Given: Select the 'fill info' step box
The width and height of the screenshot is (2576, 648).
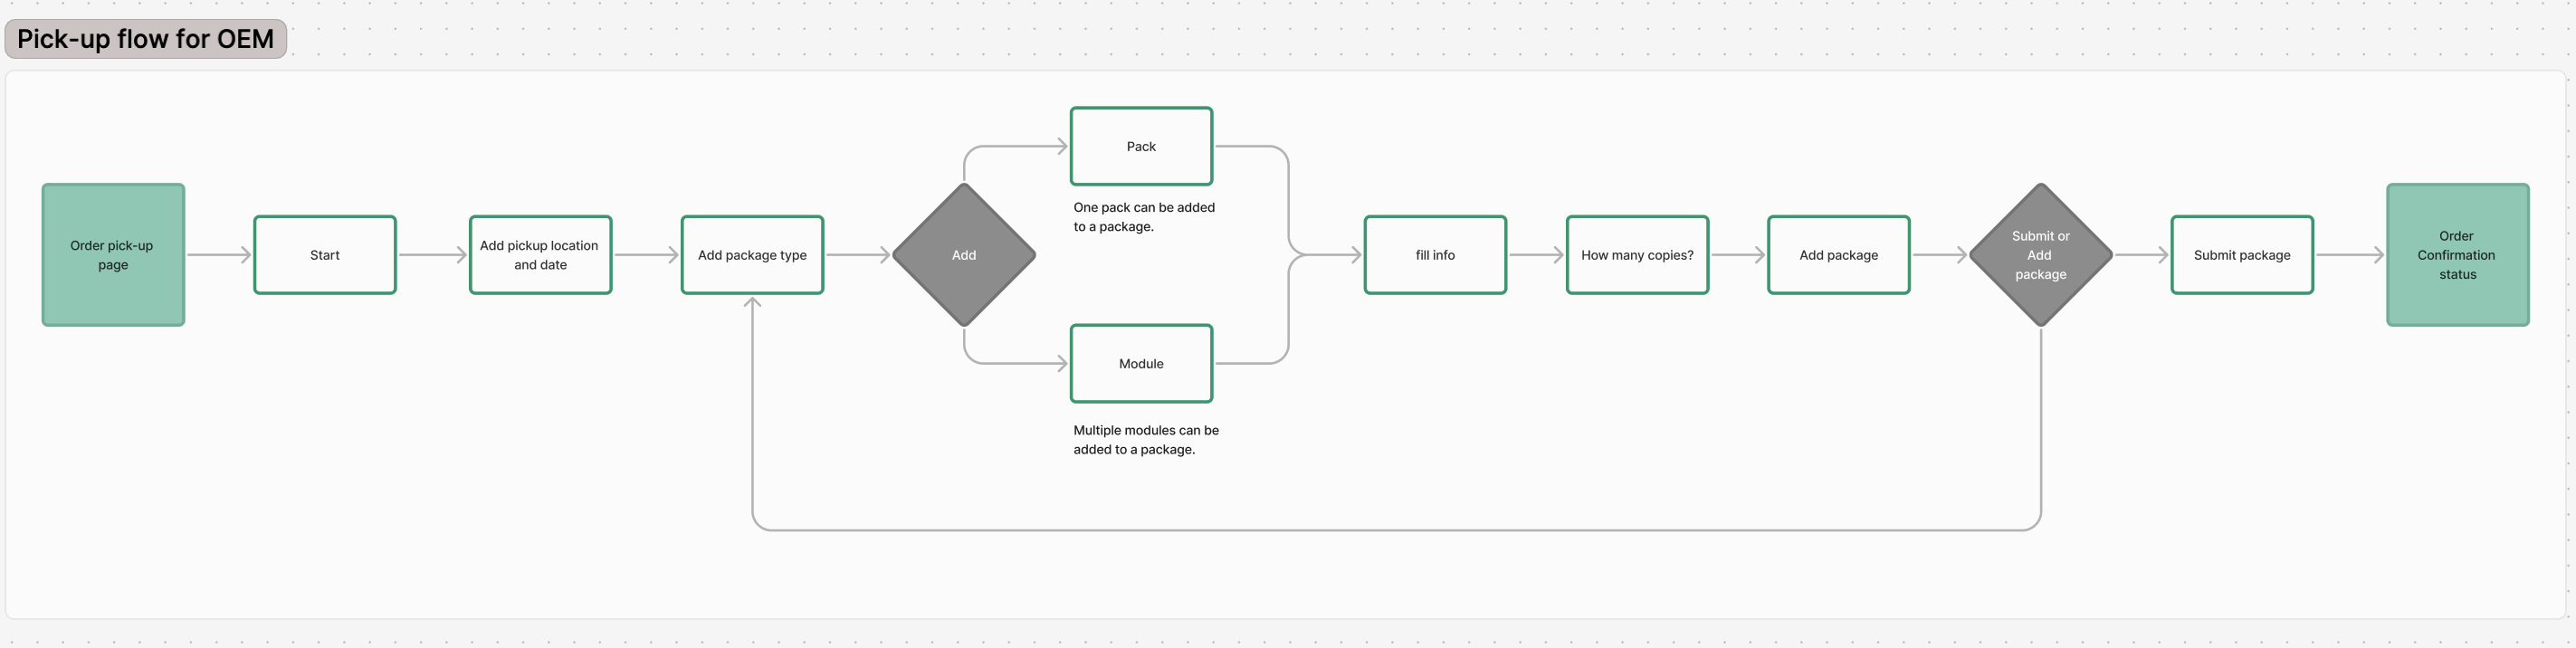Looking at the screenshot, I should [x=1435, y=255].
